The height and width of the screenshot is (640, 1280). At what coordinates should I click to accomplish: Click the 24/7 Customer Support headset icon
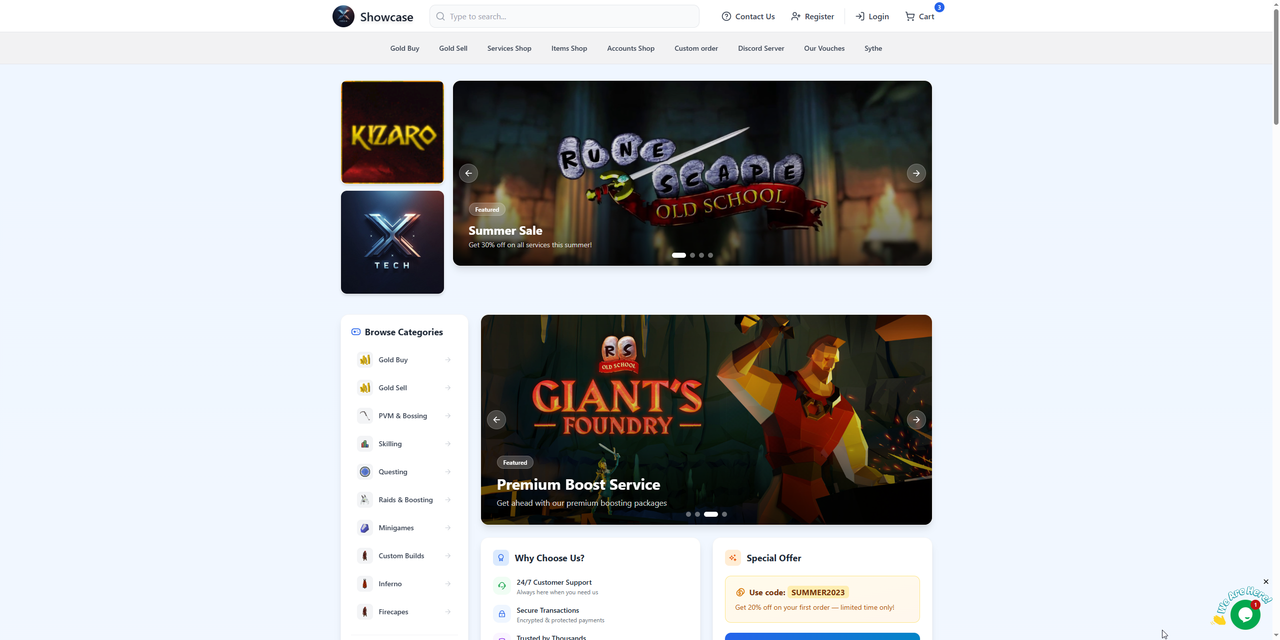click(502, 586)
